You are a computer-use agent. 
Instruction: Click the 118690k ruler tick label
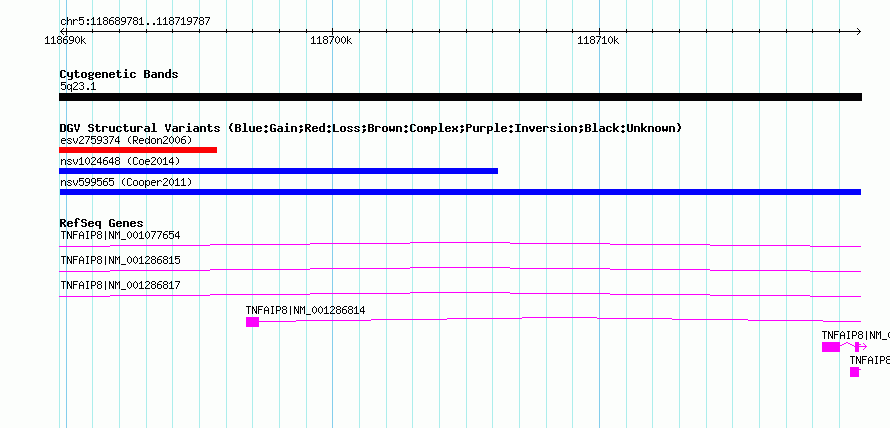[65, 40]
